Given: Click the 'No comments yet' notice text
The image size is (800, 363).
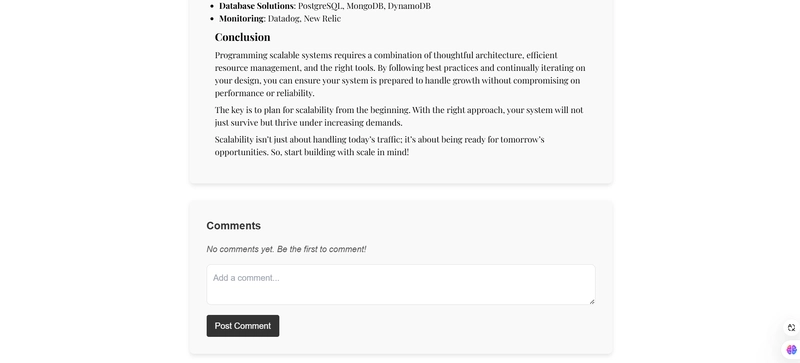Looking at the screenshot, I should [x=286, y=249].
